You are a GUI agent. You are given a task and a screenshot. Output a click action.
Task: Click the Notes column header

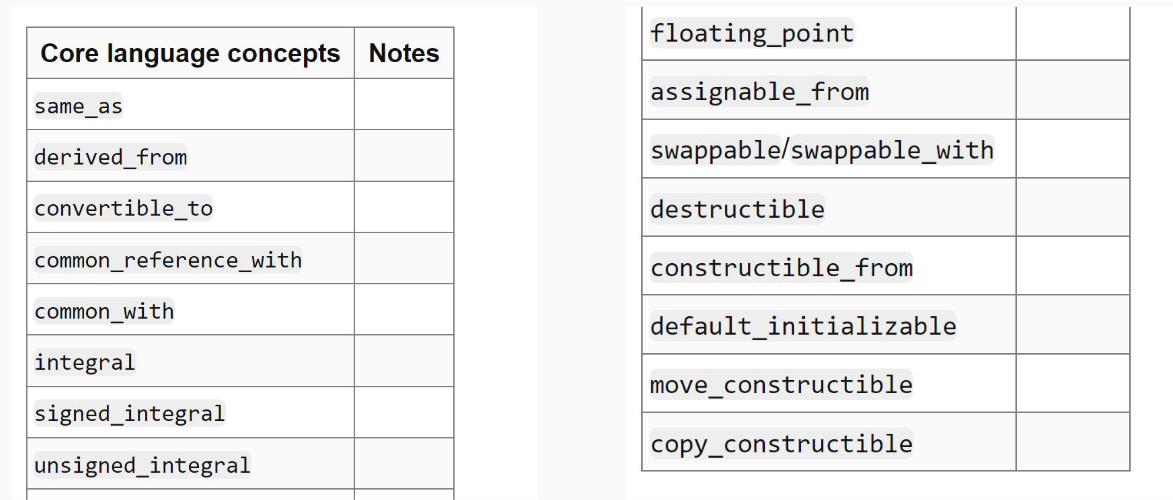coord(404,53)
